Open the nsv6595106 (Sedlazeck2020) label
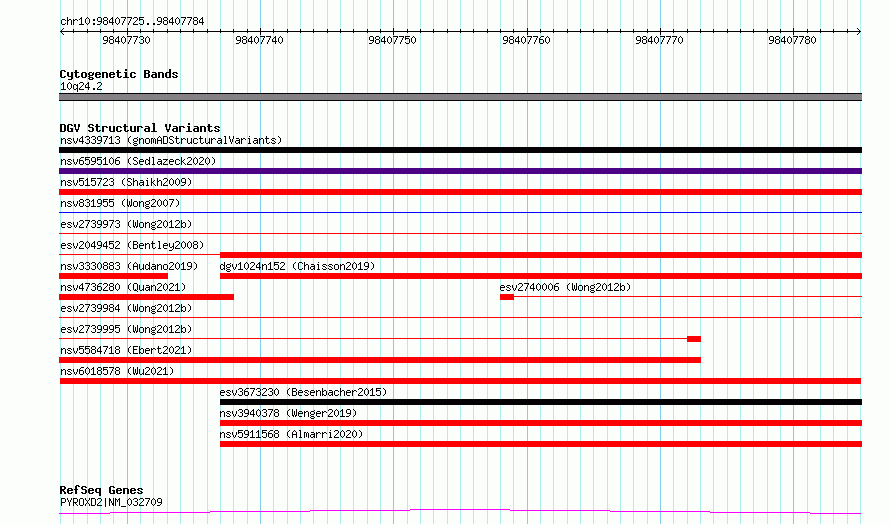This screenshot has width=890, height=524. [x=138, y=161]
